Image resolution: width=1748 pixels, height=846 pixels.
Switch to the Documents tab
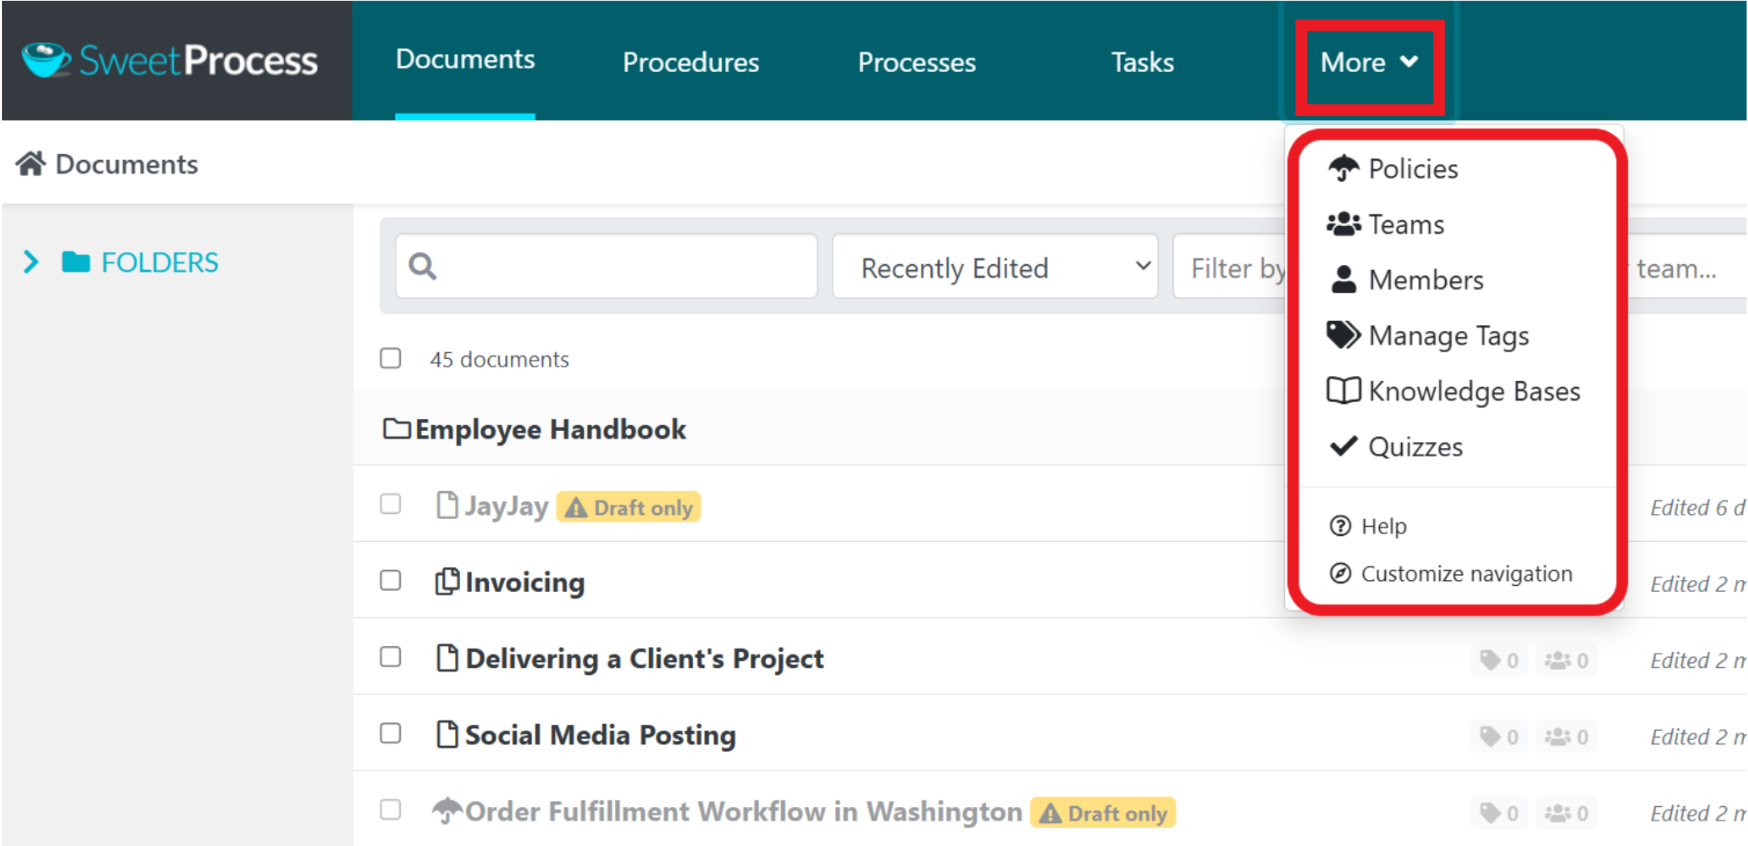465,60
